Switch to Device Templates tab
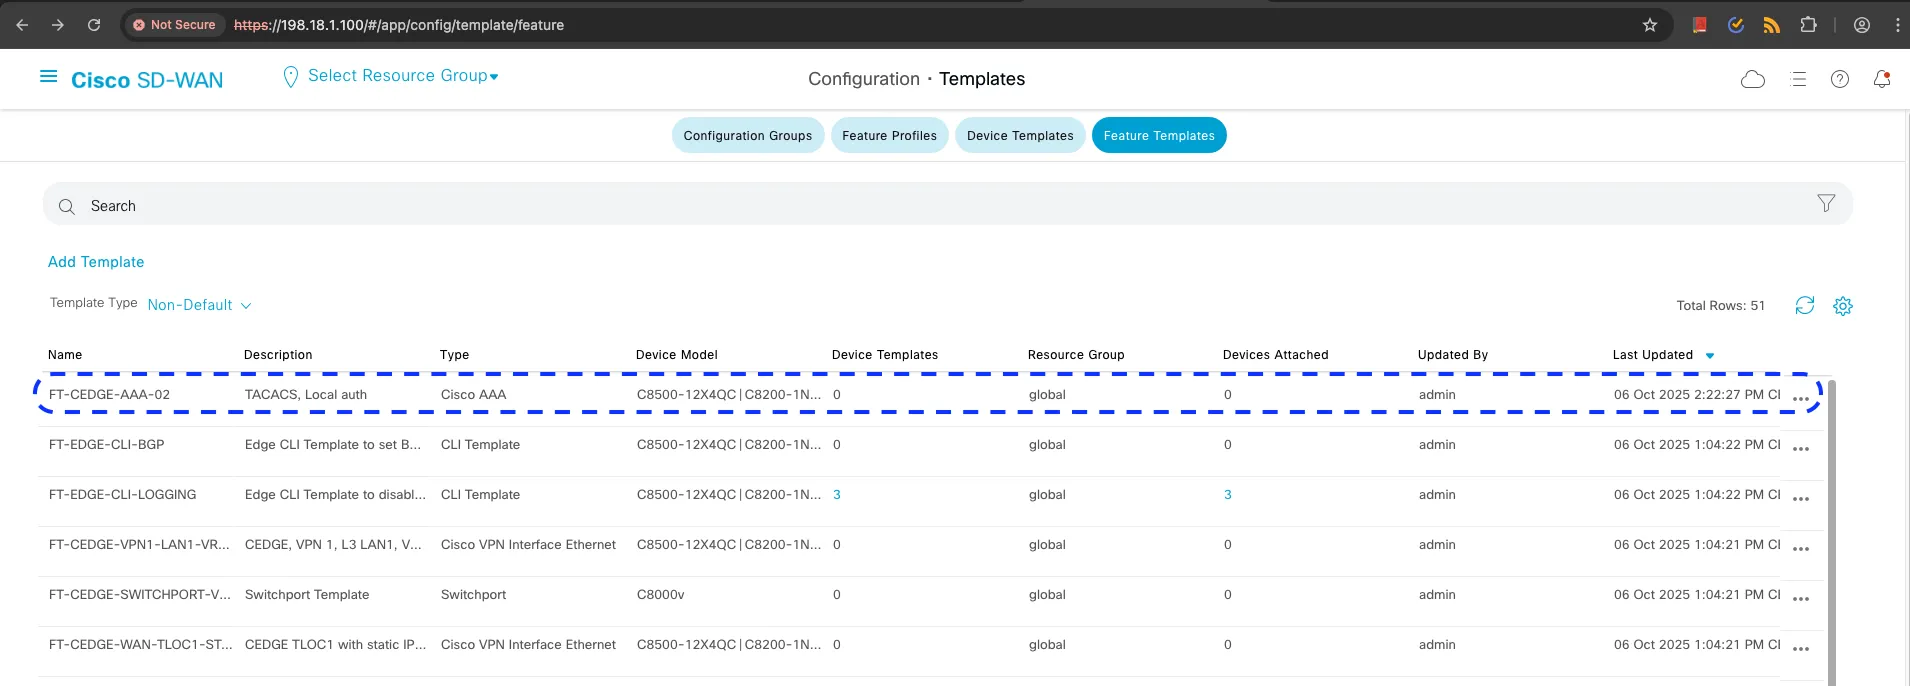 click(x=1020, y=135)
